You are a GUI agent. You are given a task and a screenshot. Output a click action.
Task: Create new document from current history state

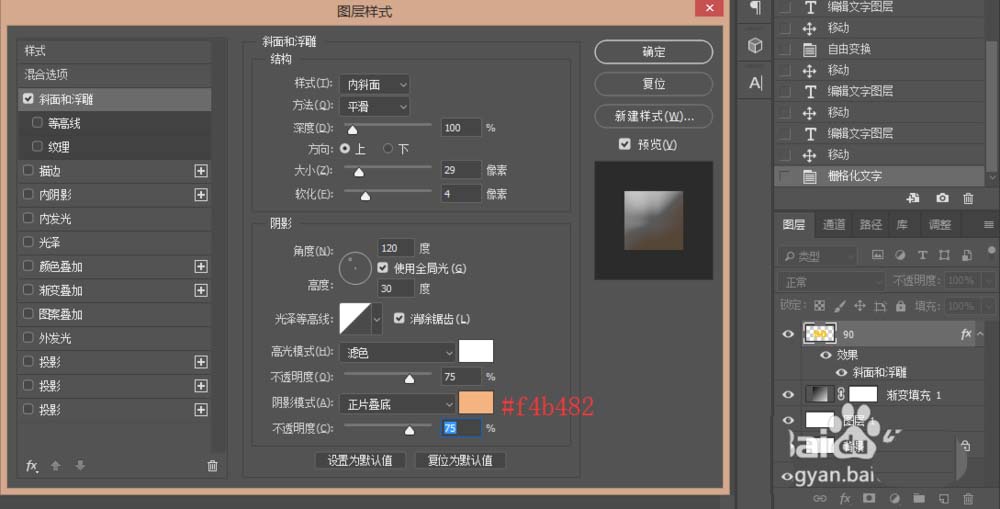[x=913, y=198]
